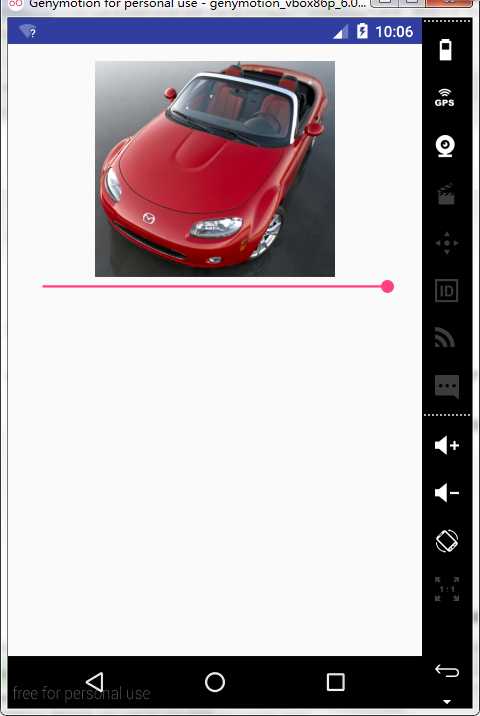This screenshot has height=716, width=480.
Task: Increase volume with speaker plus icon
Action: click(x=447, y=445)
